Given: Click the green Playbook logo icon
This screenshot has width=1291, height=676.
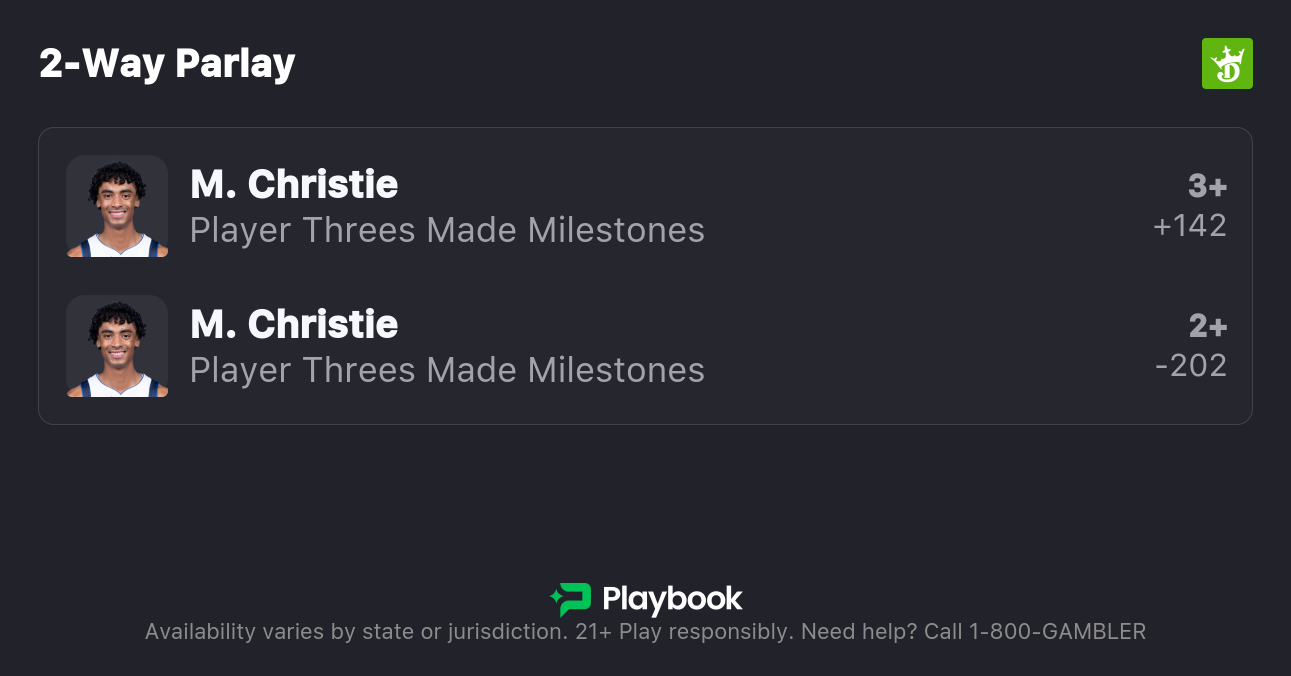Looking at the screenshot, I should tap(571, 599).
